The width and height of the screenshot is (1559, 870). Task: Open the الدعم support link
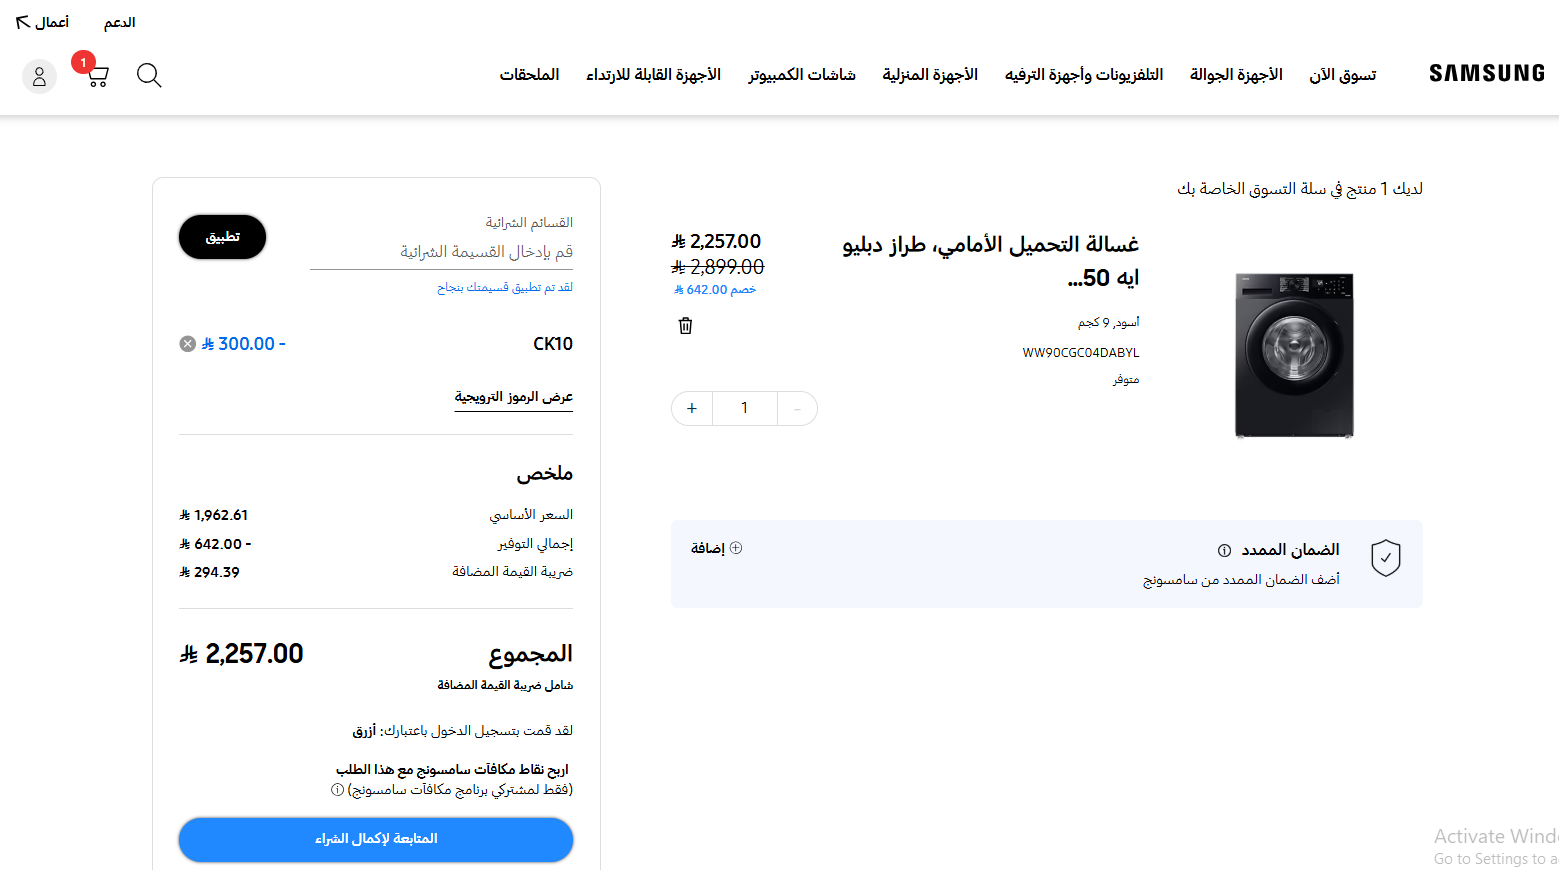click(x=119, y=22)
